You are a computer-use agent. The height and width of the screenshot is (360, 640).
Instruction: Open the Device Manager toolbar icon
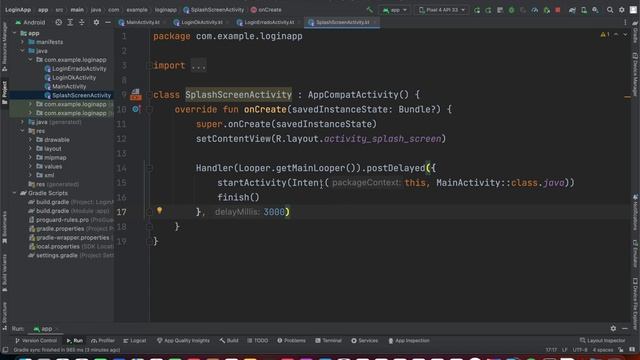[584, 10]
